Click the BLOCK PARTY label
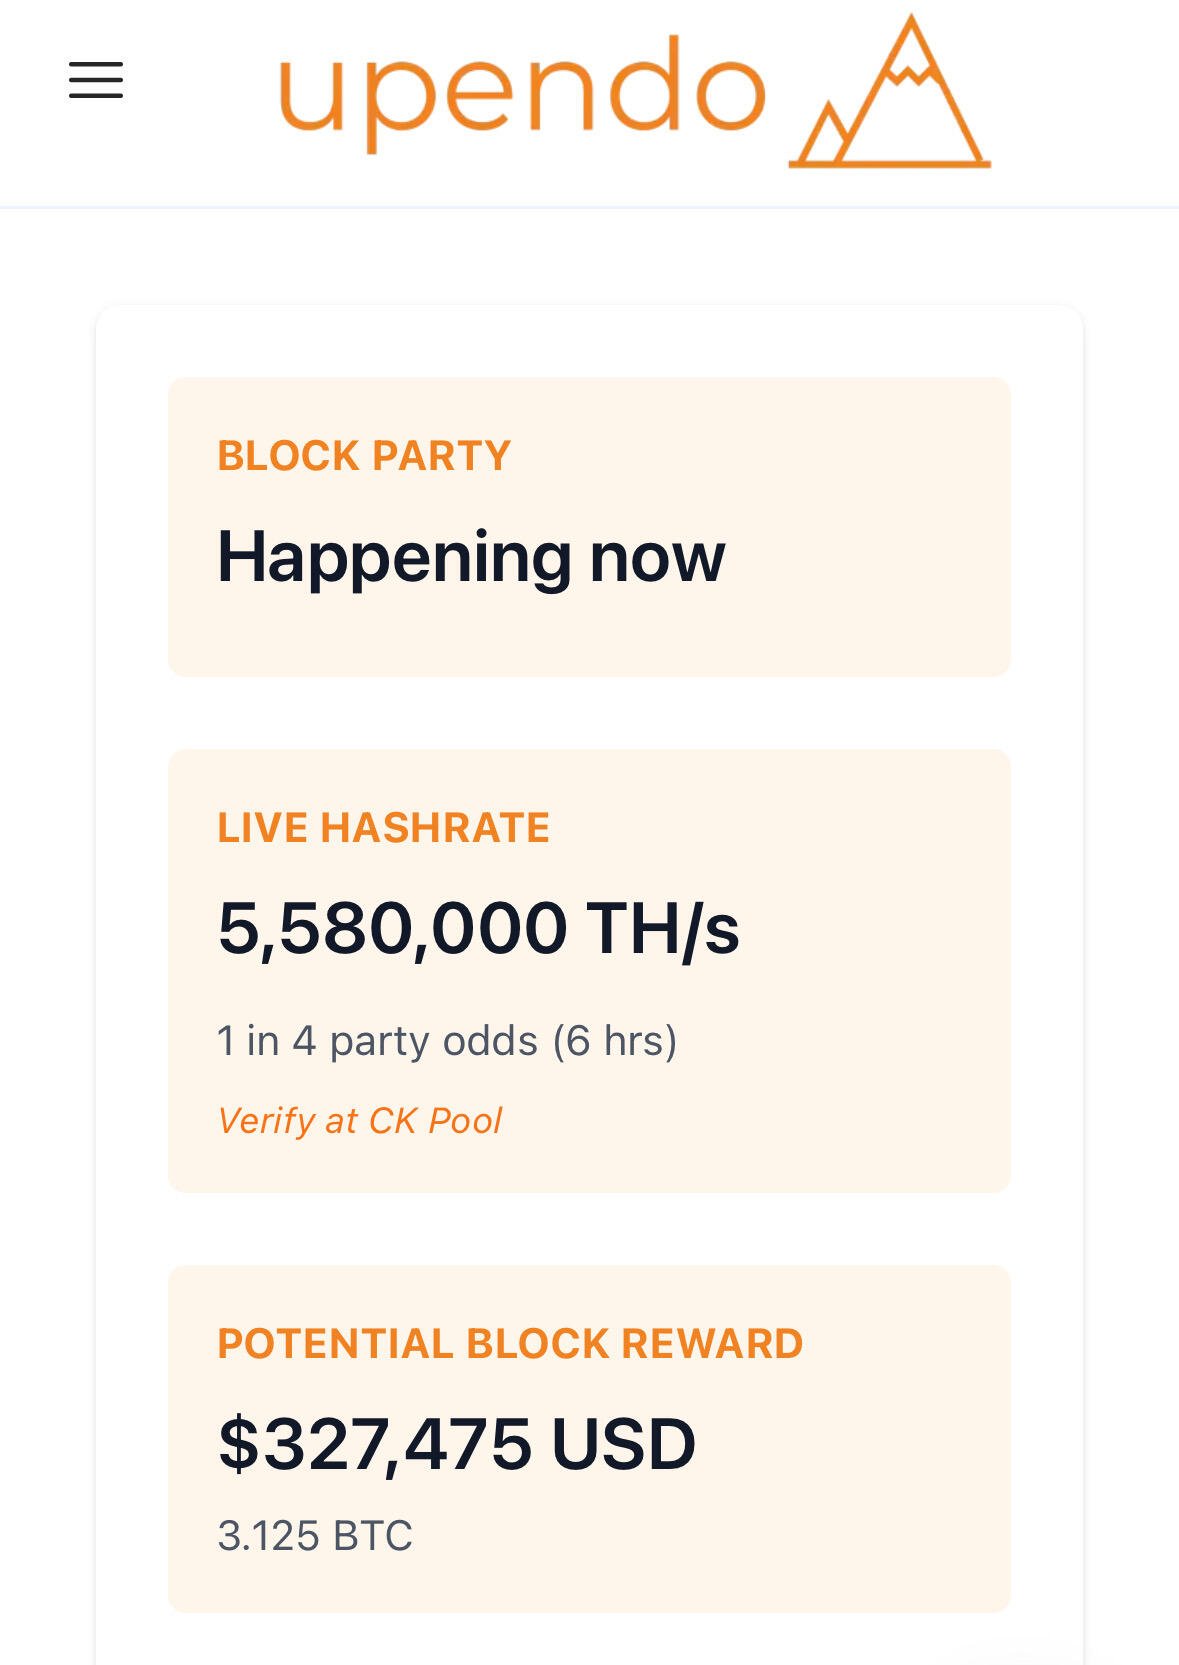Screen dimensions: 1179x1665 (x=364, y=456)
